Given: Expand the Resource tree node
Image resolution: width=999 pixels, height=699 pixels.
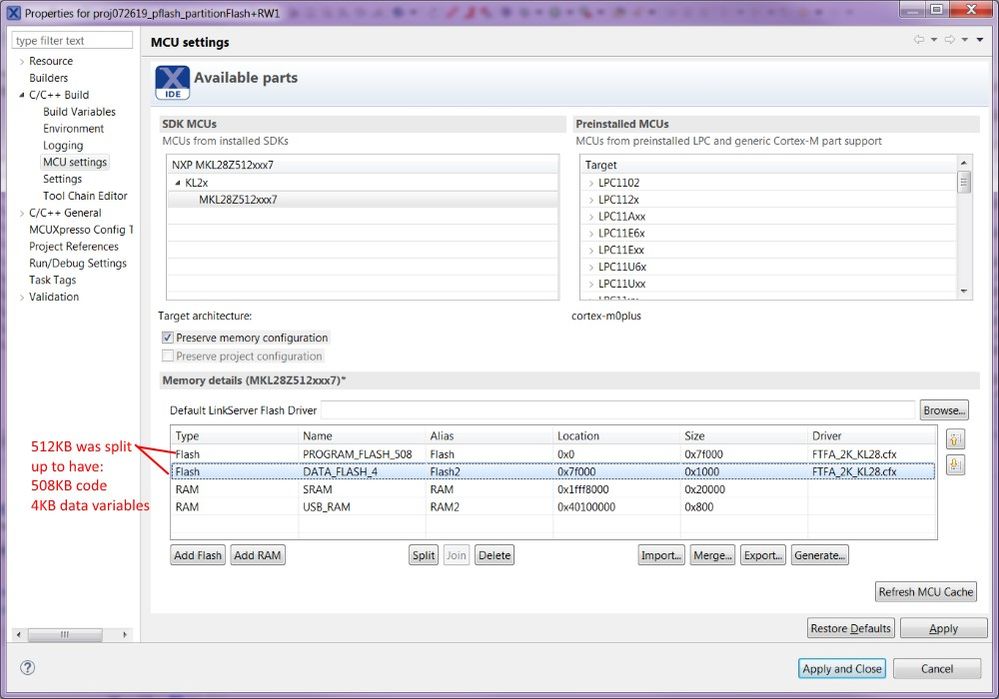Looking at the screenshot, I should click(22, 62).
